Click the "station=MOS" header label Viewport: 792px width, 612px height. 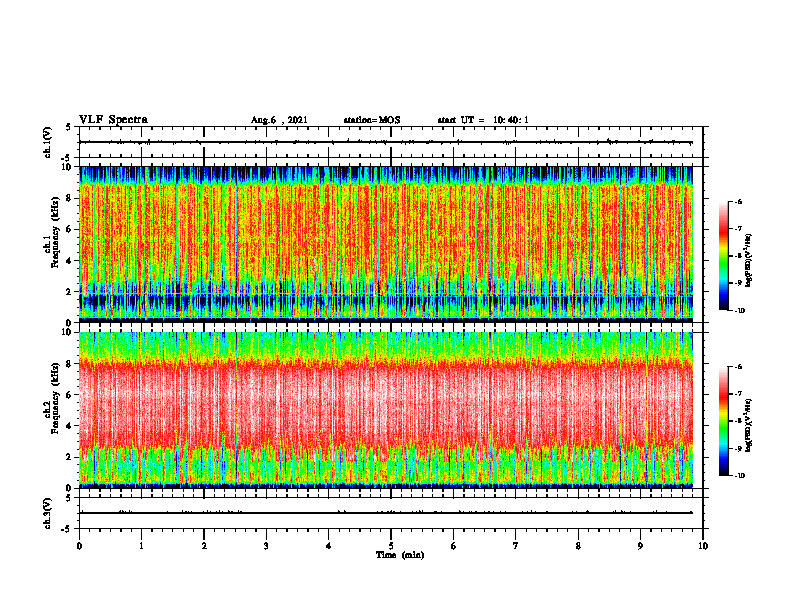[x=372, y=120]
